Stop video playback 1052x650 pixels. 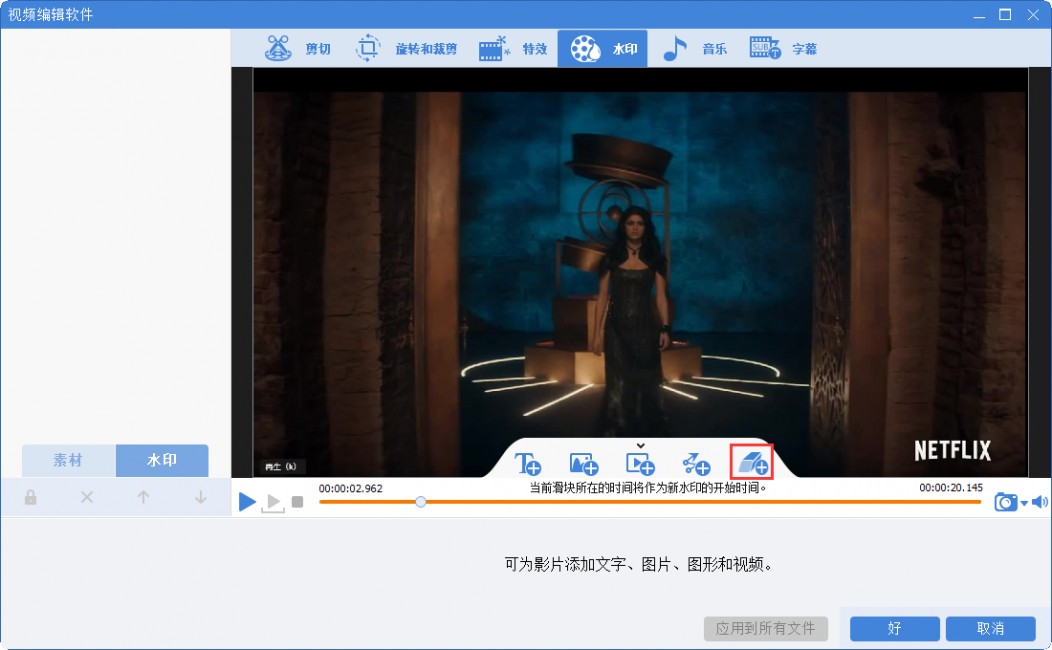tap(298, 502)
